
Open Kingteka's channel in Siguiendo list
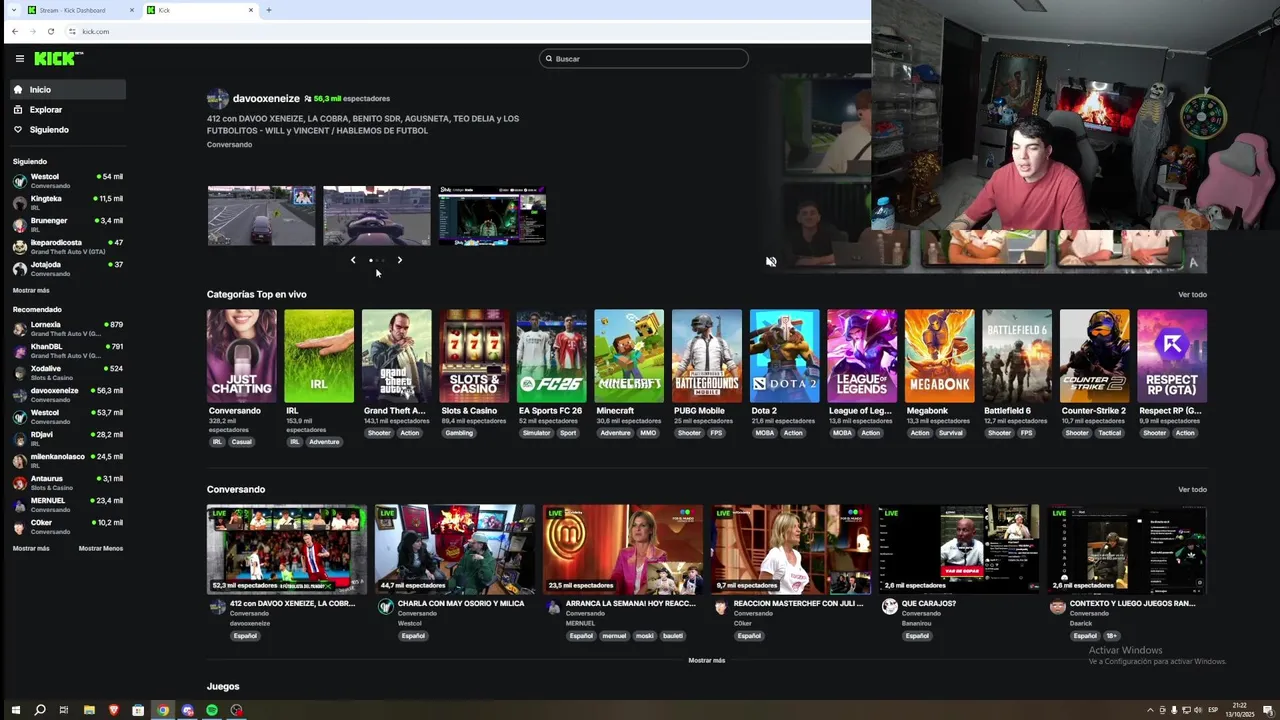pos(68,202)
